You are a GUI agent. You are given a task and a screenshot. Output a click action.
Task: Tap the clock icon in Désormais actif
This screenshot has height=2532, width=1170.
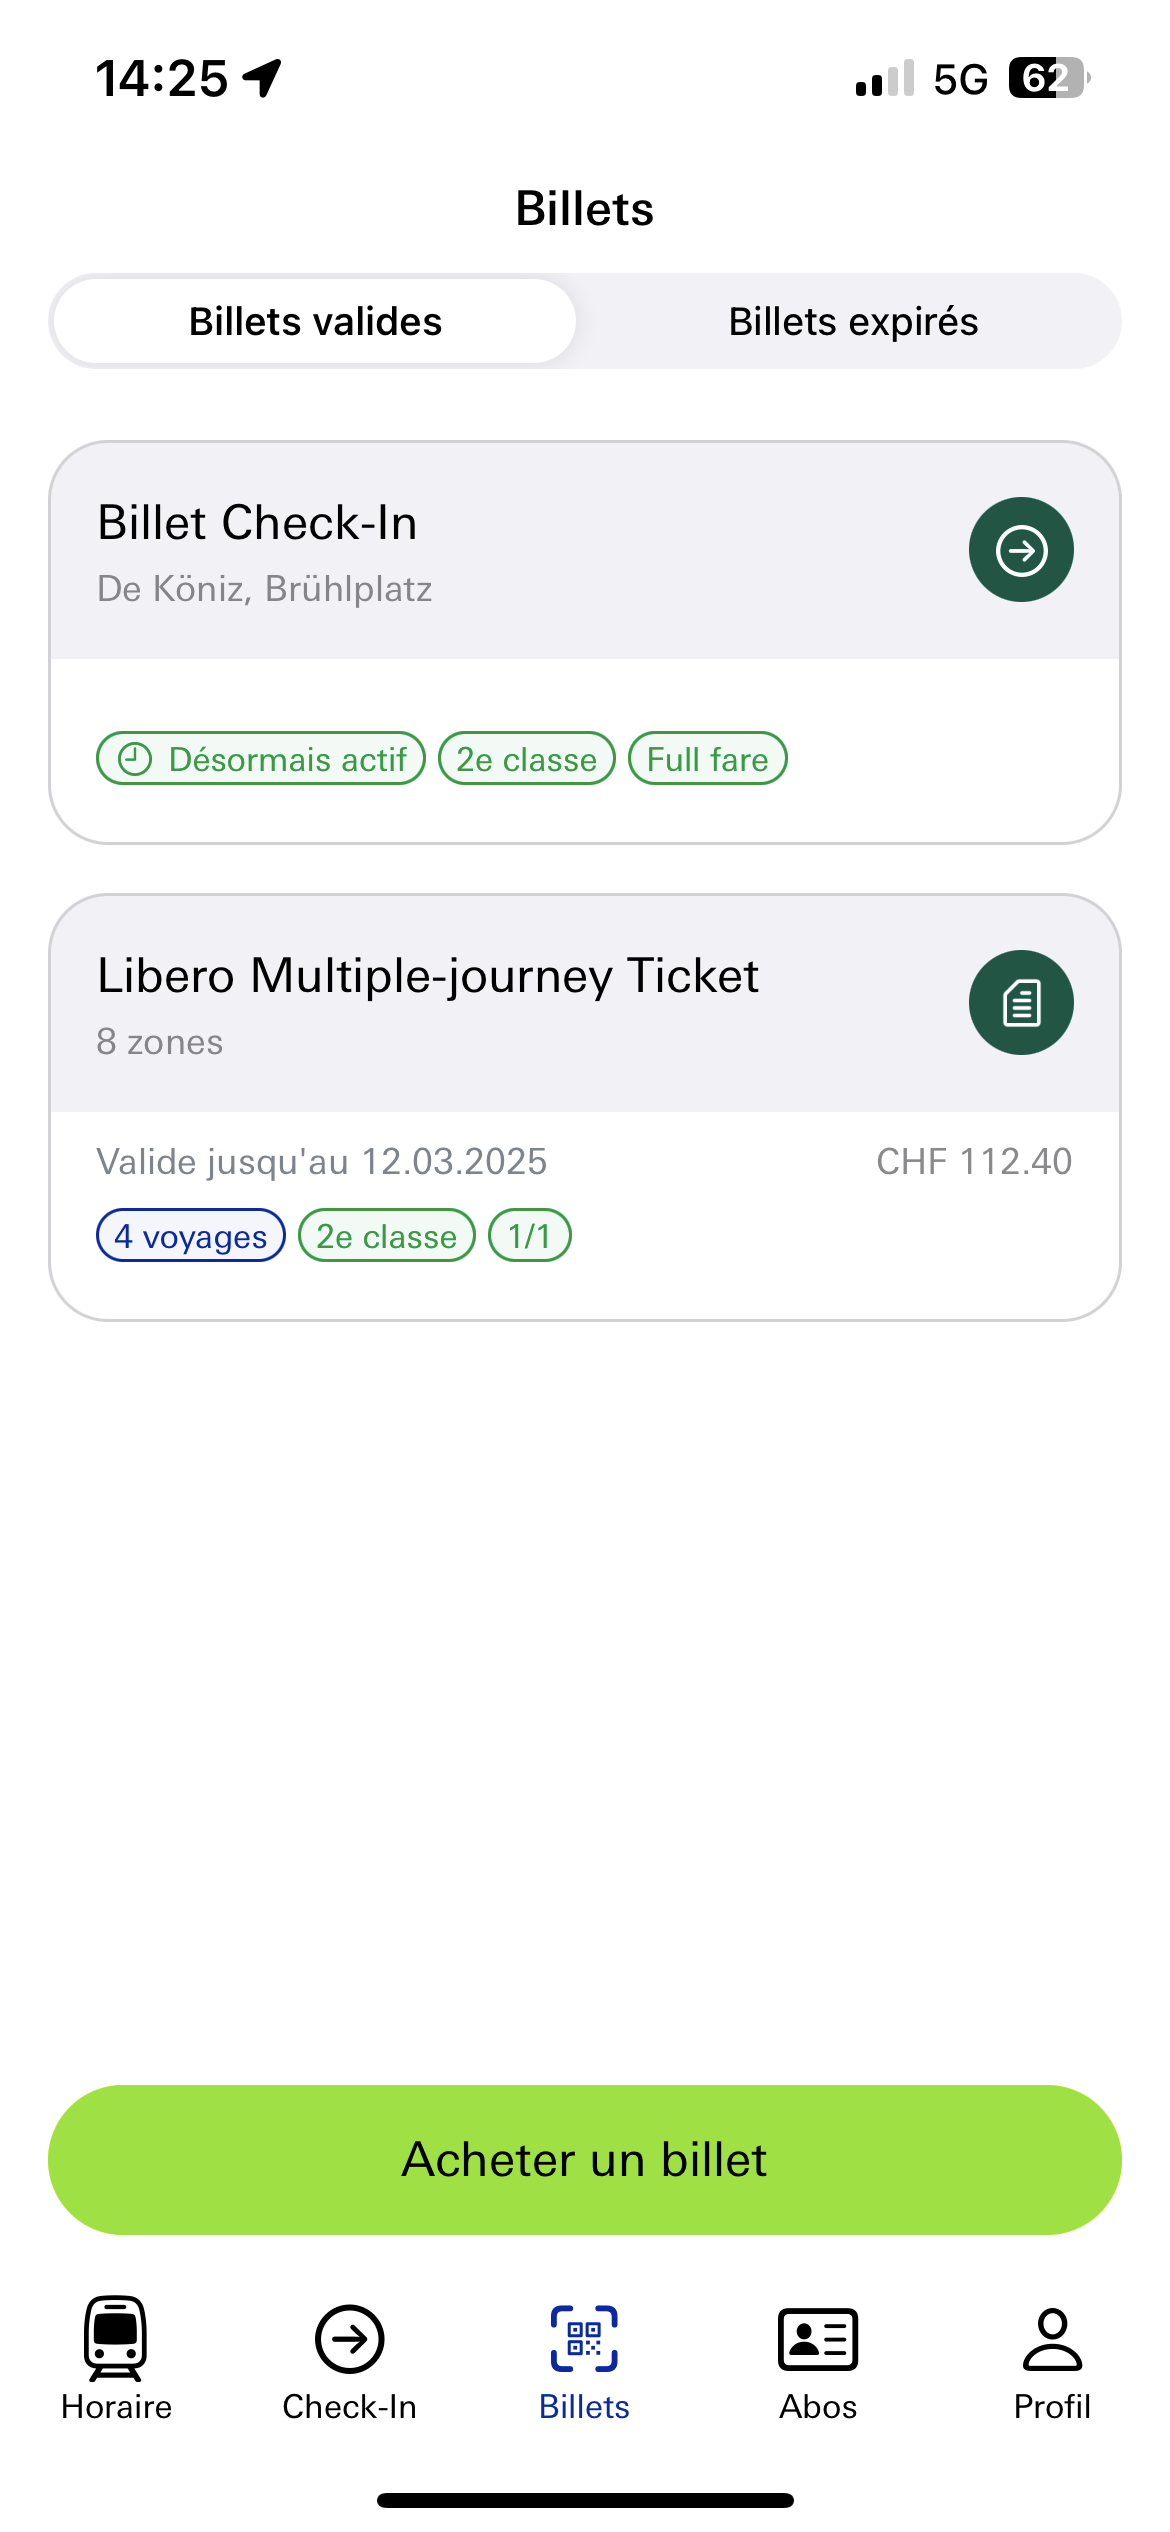[x=135, y=759]
